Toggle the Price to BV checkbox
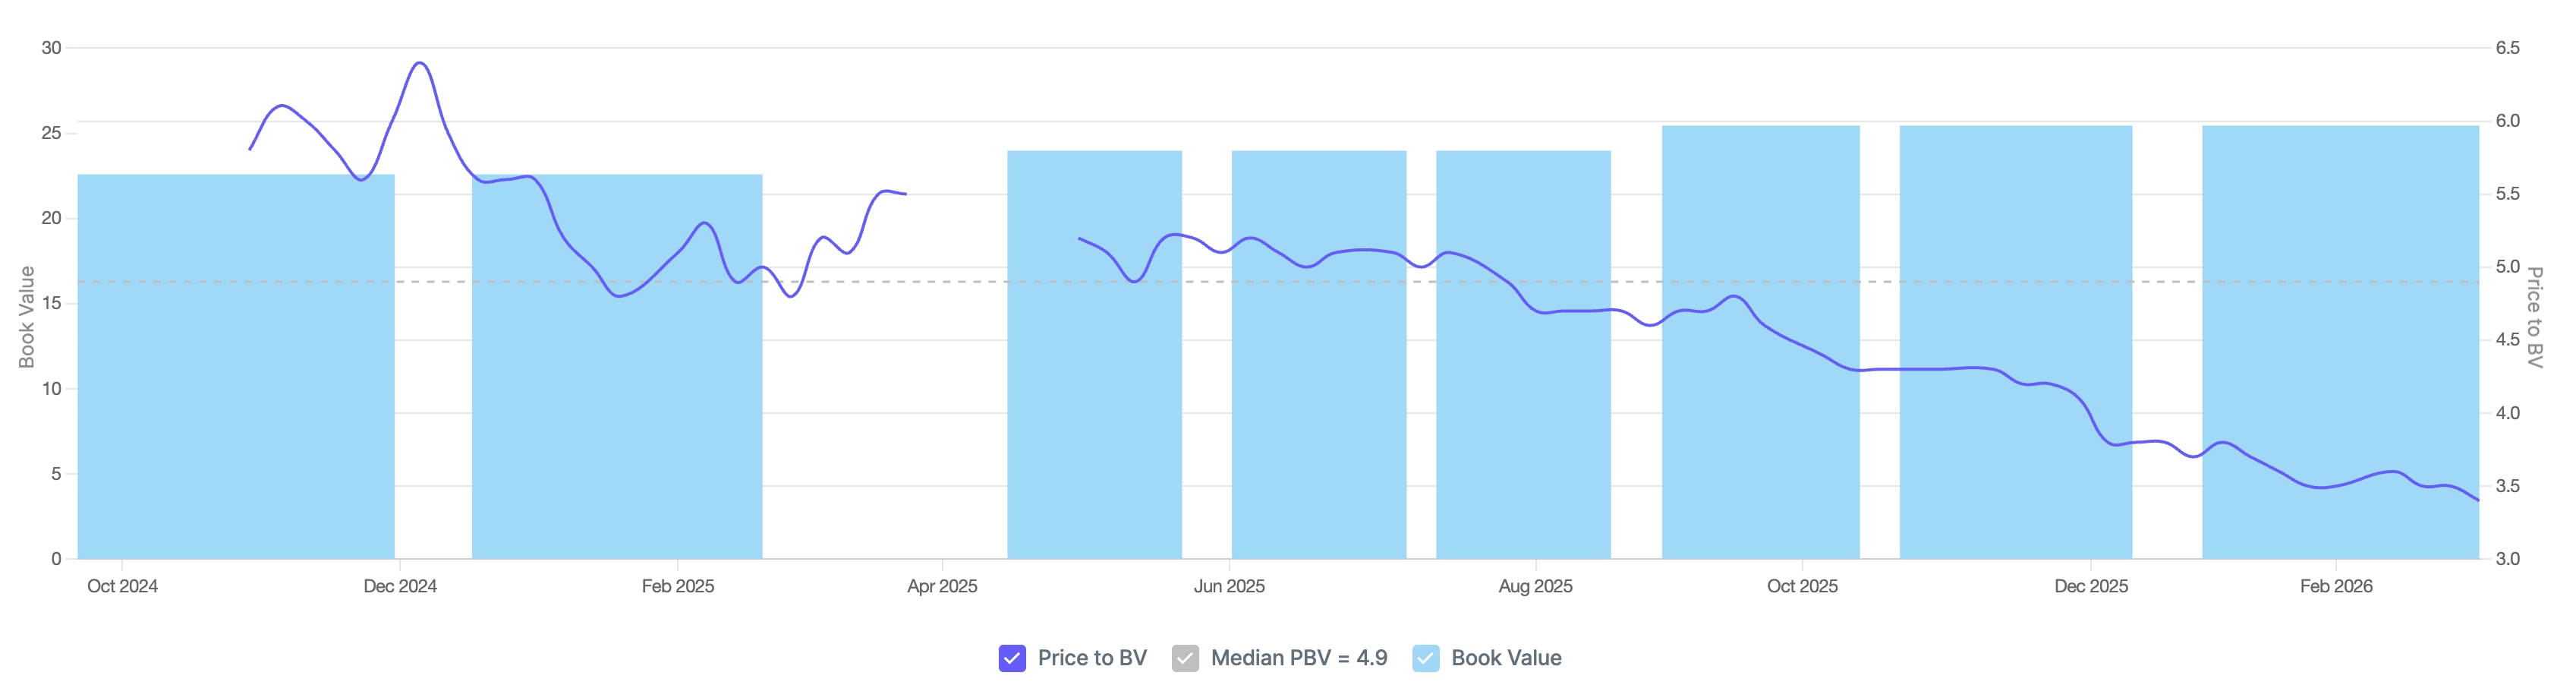The image size is (2576, 685). pyautogui.click(x=1011, y=658)
